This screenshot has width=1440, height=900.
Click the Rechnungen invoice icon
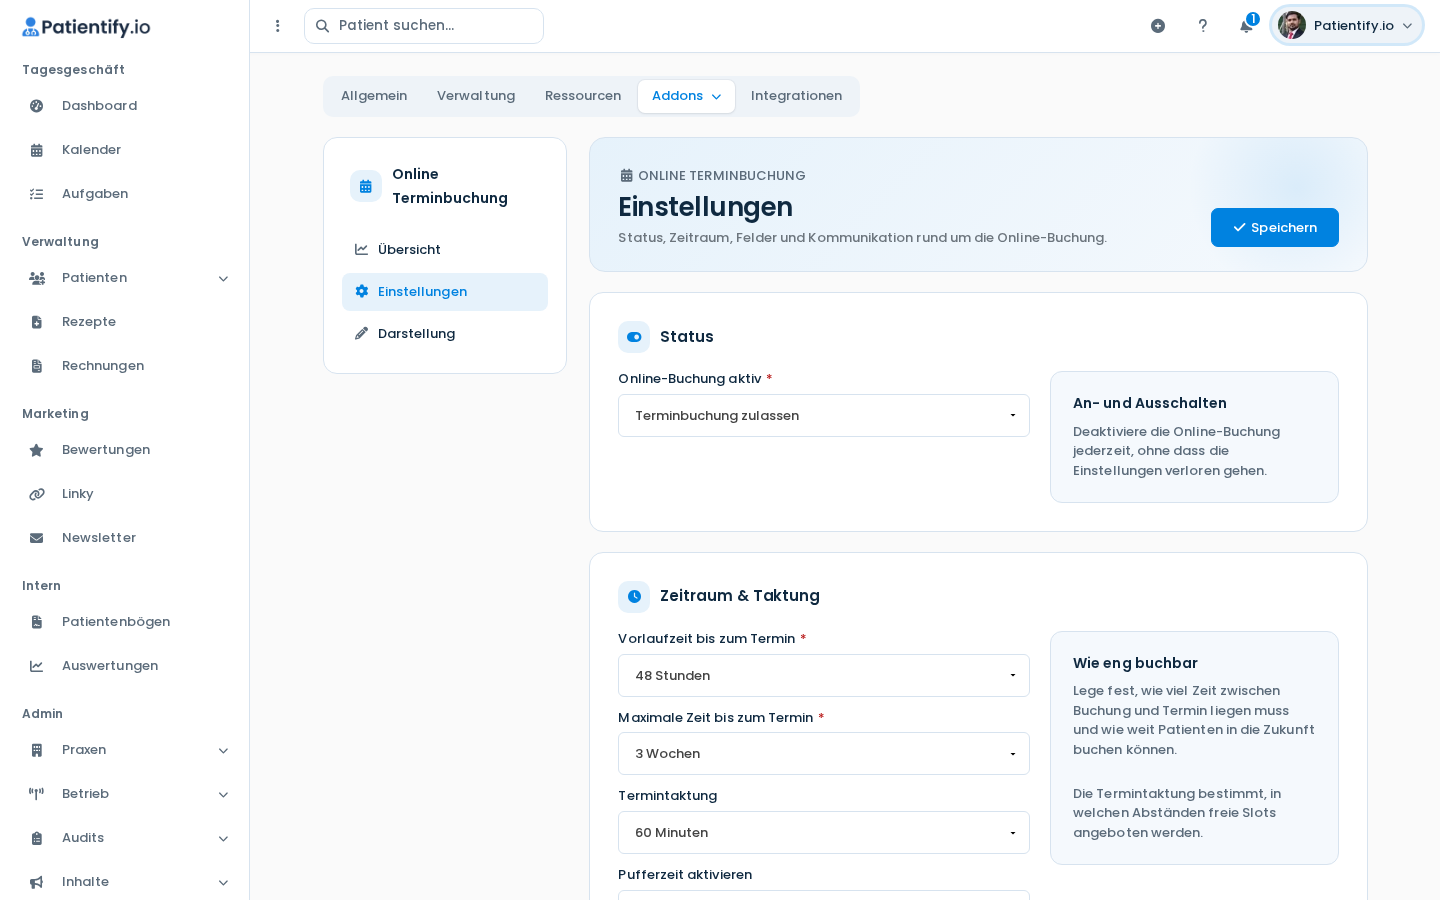click(x=37, y=366)
